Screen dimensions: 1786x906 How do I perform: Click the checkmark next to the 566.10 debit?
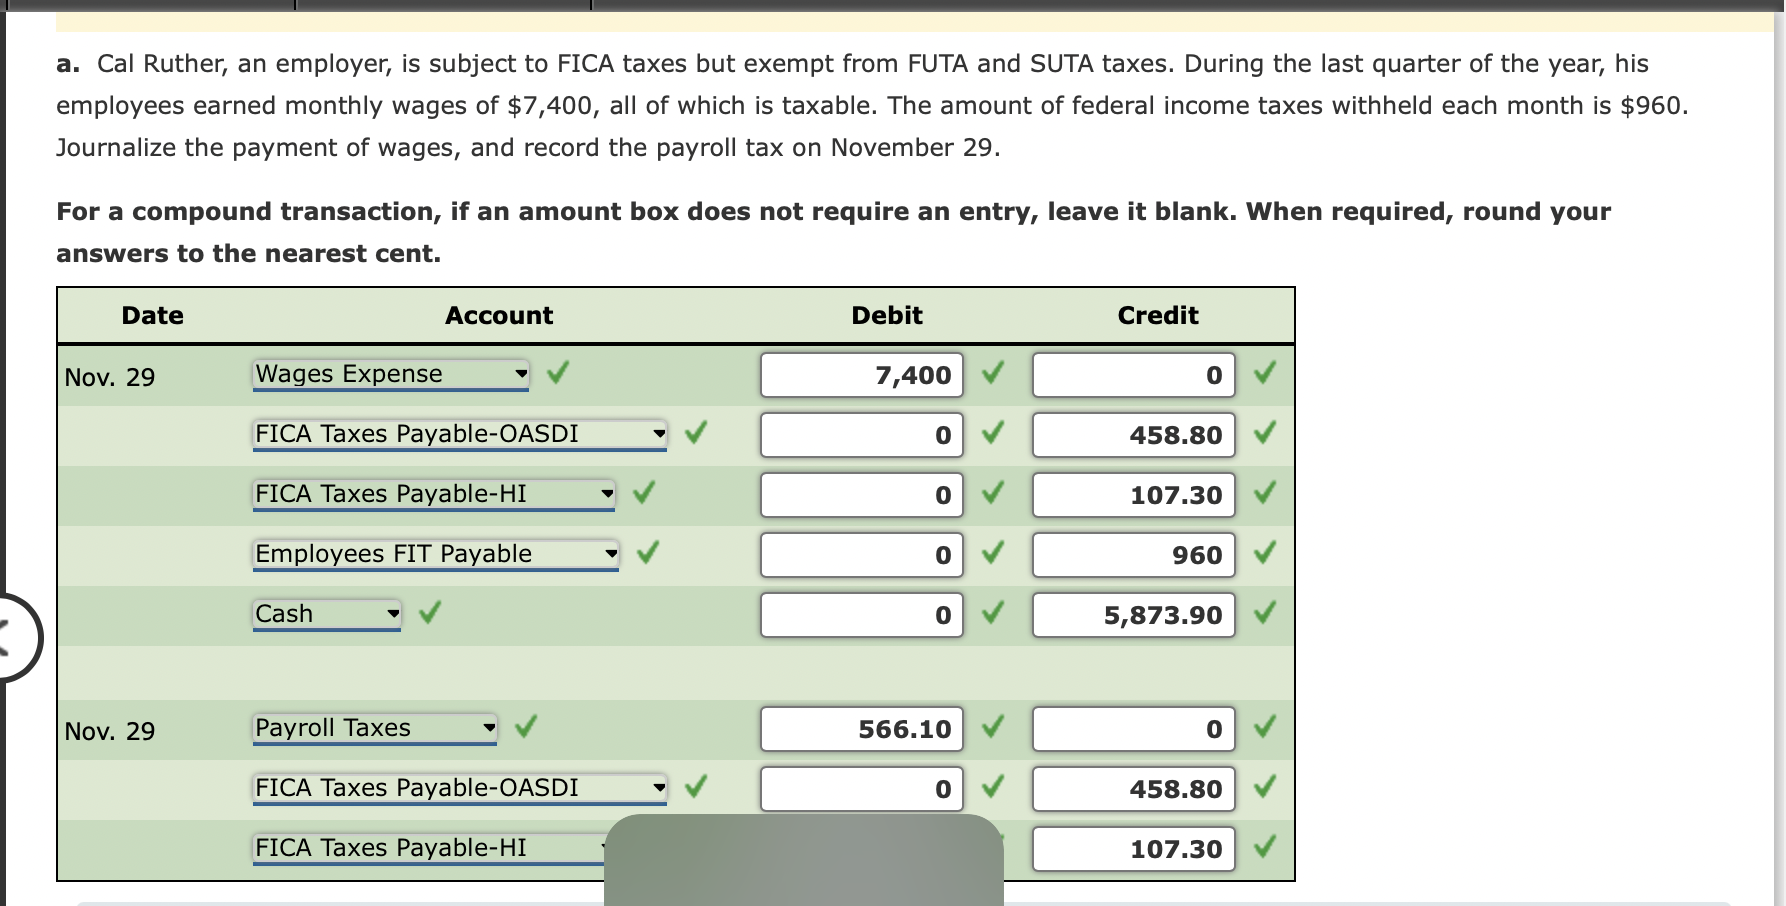(x=992, y=729)
